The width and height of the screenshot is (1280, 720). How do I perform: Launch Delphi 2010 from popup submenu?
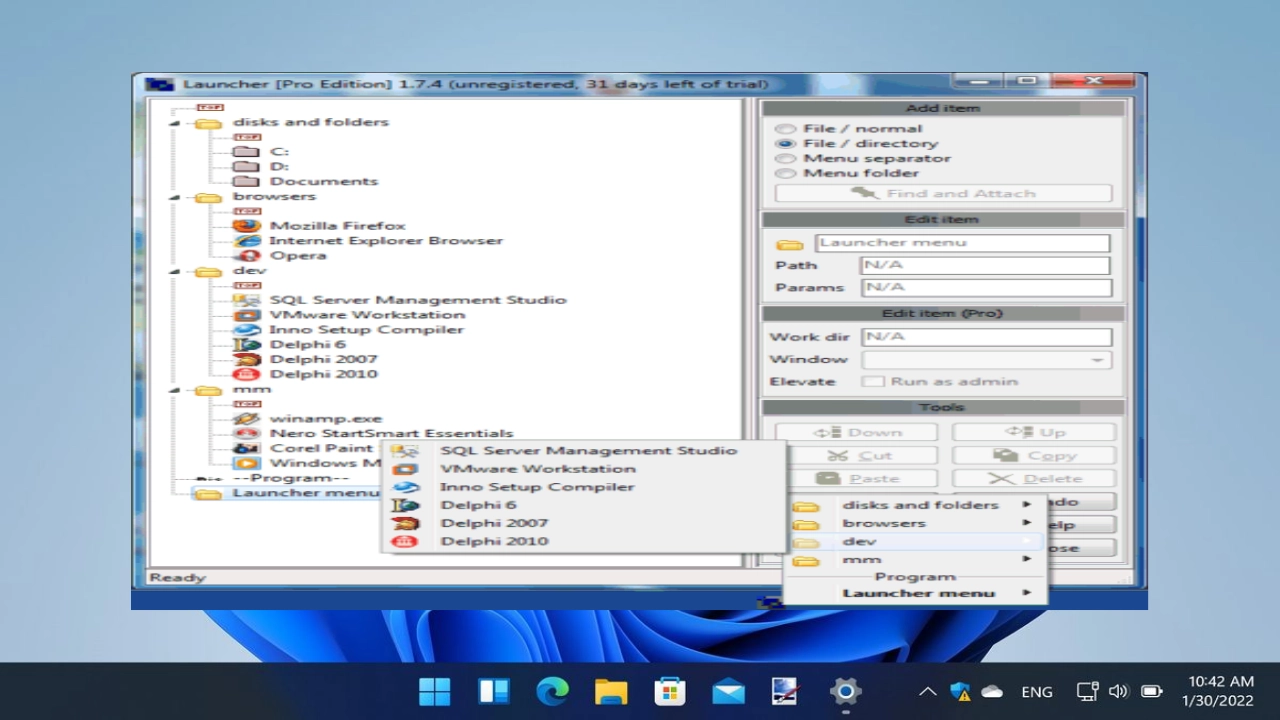point(584,541)
